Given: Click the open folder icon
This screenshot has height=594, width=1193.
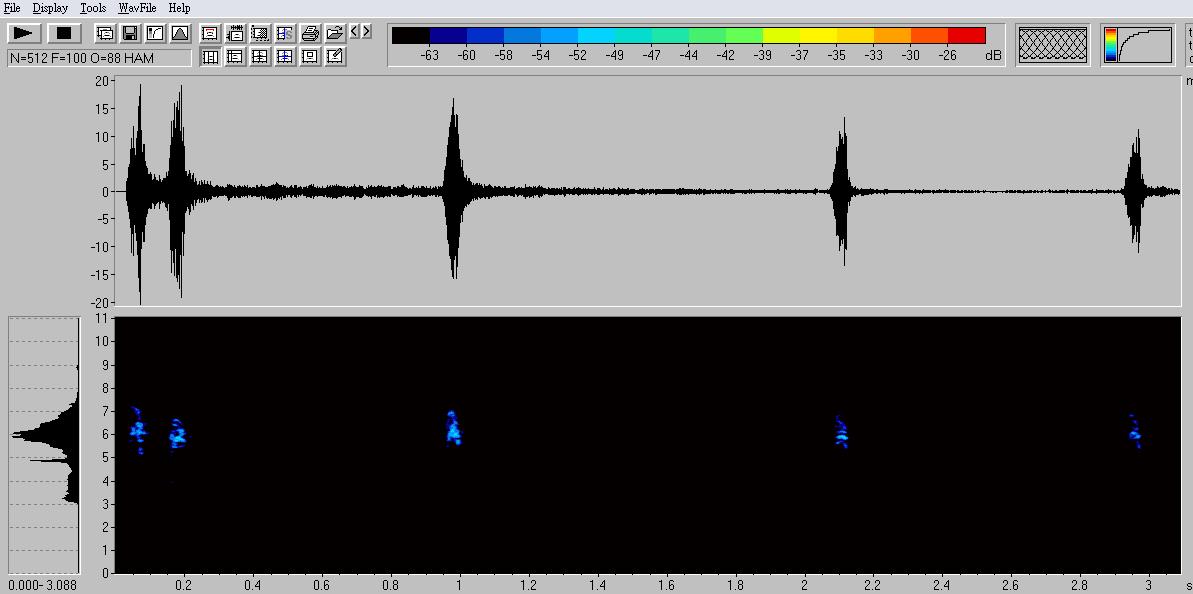Looking at the screenshot, I should (335, 34).
